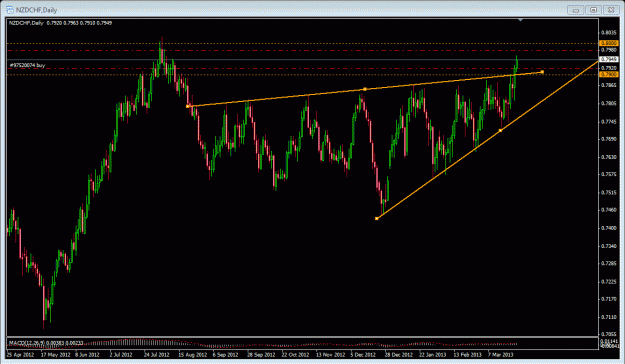Screen dimensions: 625x364
Task: Click the 13 Feb 2013 date label
Action: point(467,354)
